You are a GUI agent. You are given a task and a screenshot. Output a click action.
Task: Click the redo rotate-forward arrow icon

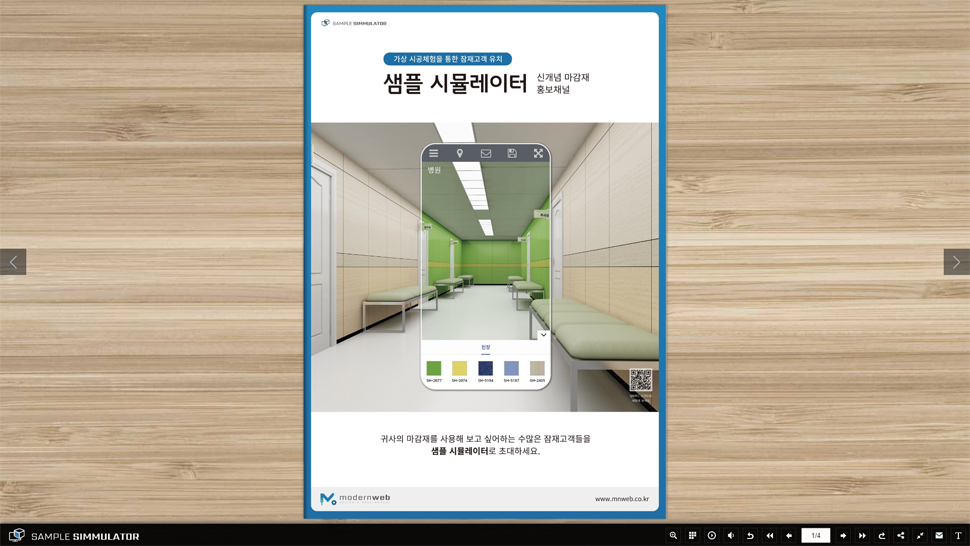coord(881,536)
